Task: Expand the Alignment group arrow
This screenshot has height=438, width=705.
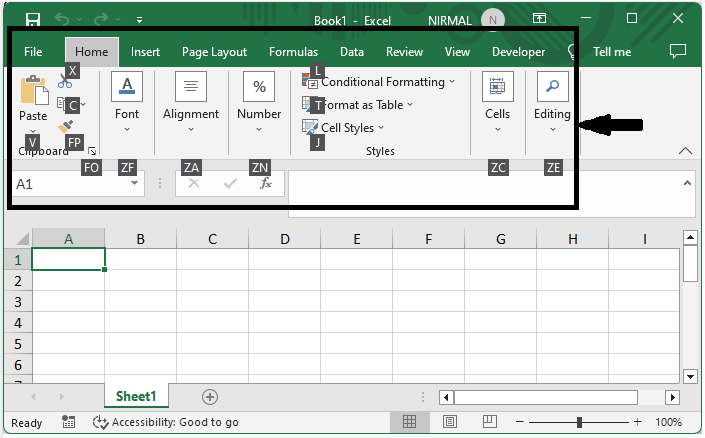Action: pyautogui.click(x=191, y=130)
